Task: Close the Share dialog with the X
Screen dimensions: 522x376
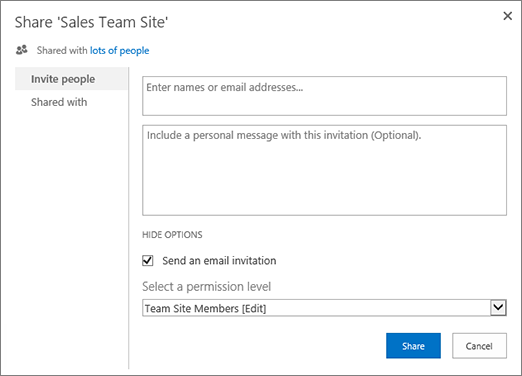Action: click(507, 16)
